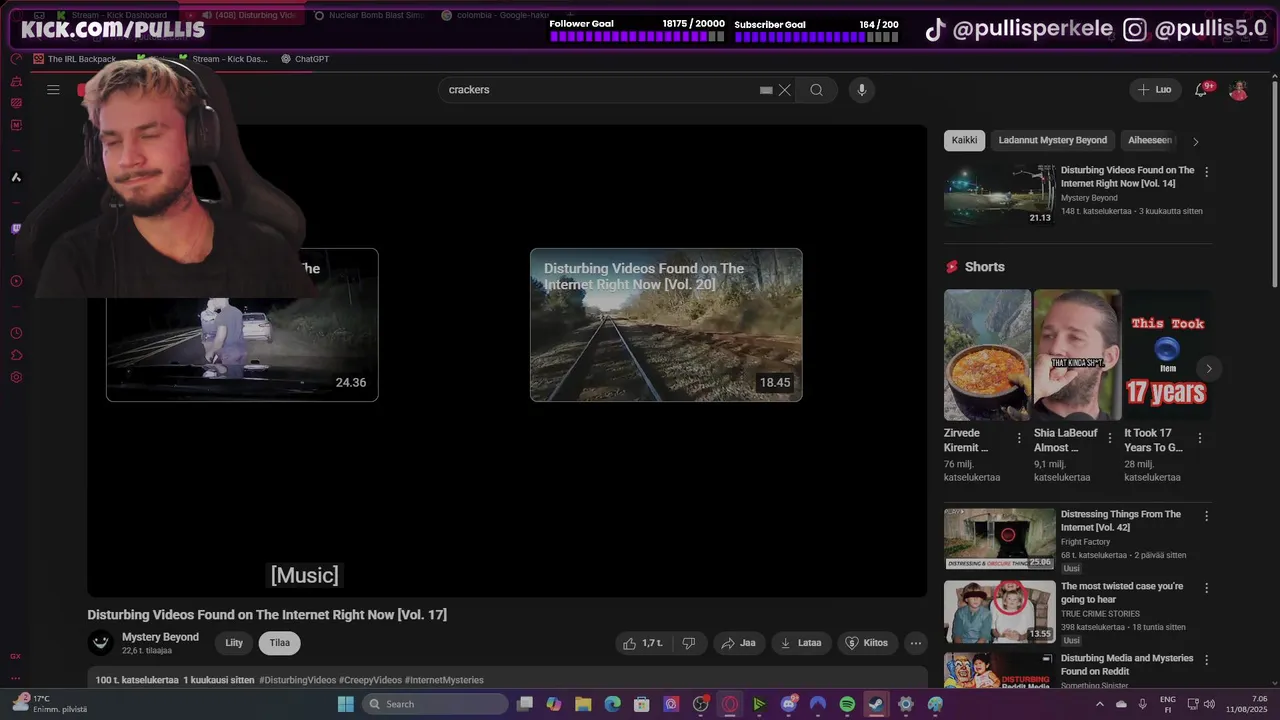Open Vol. 14 video thumbnail
This screenshot has width=1280, height=720.
tap(1000, 195)
